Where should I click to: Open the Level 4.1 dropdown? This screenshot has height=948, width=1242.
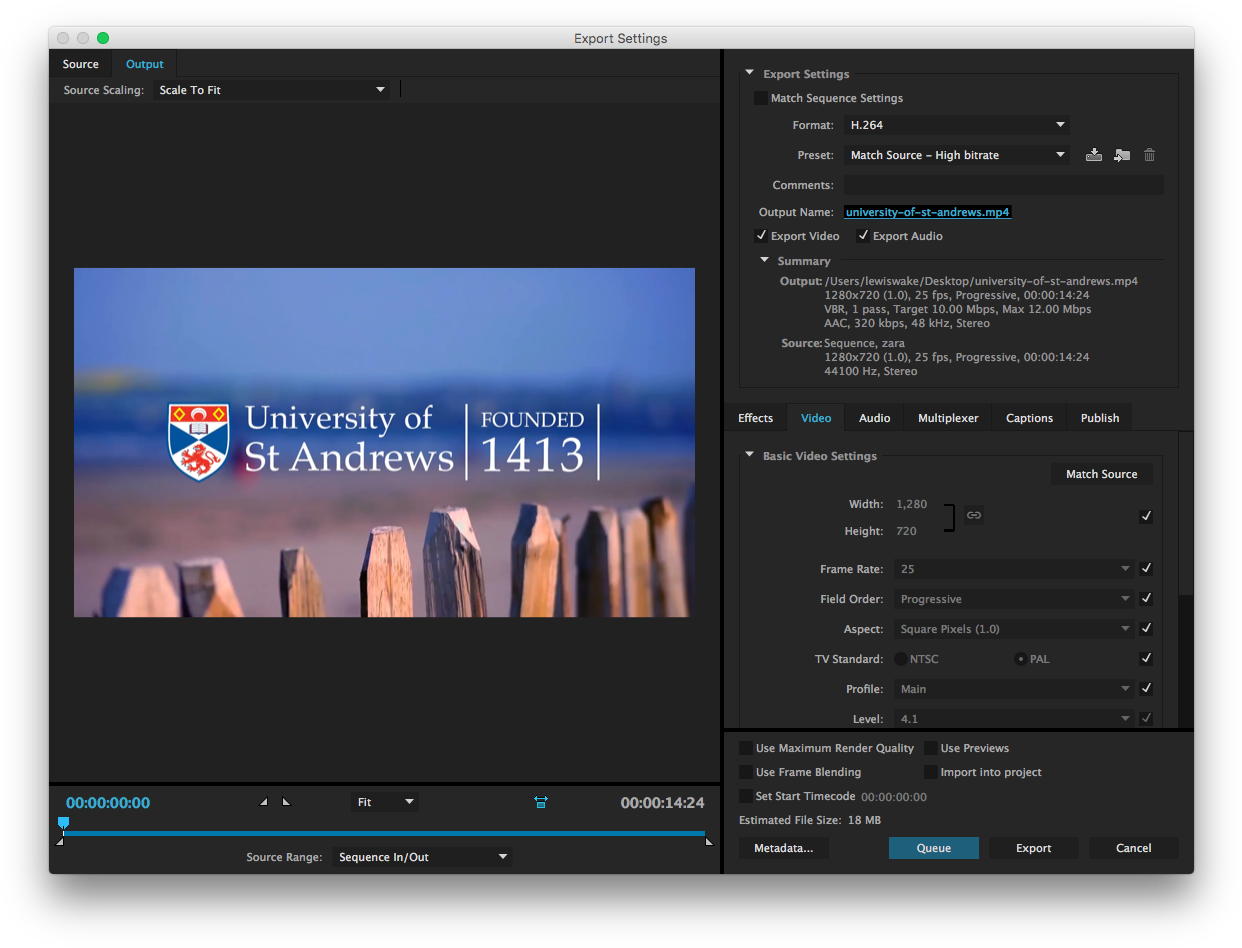[x=1014, y=718]
